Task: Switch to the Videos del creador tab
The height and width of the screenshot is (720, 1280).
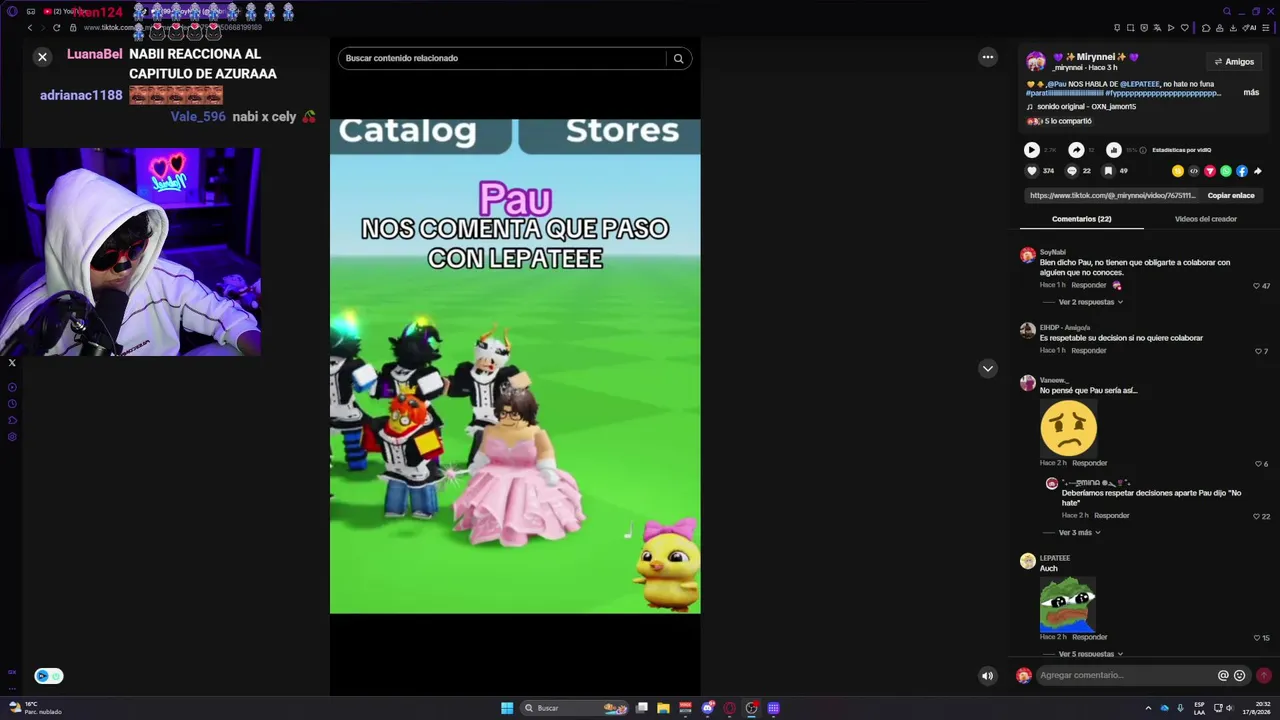Action: point(1205,219)
